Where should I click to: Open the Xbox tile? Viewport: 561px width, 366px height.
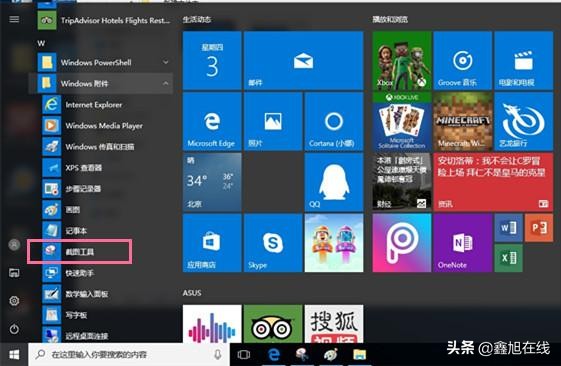[402, 60]
